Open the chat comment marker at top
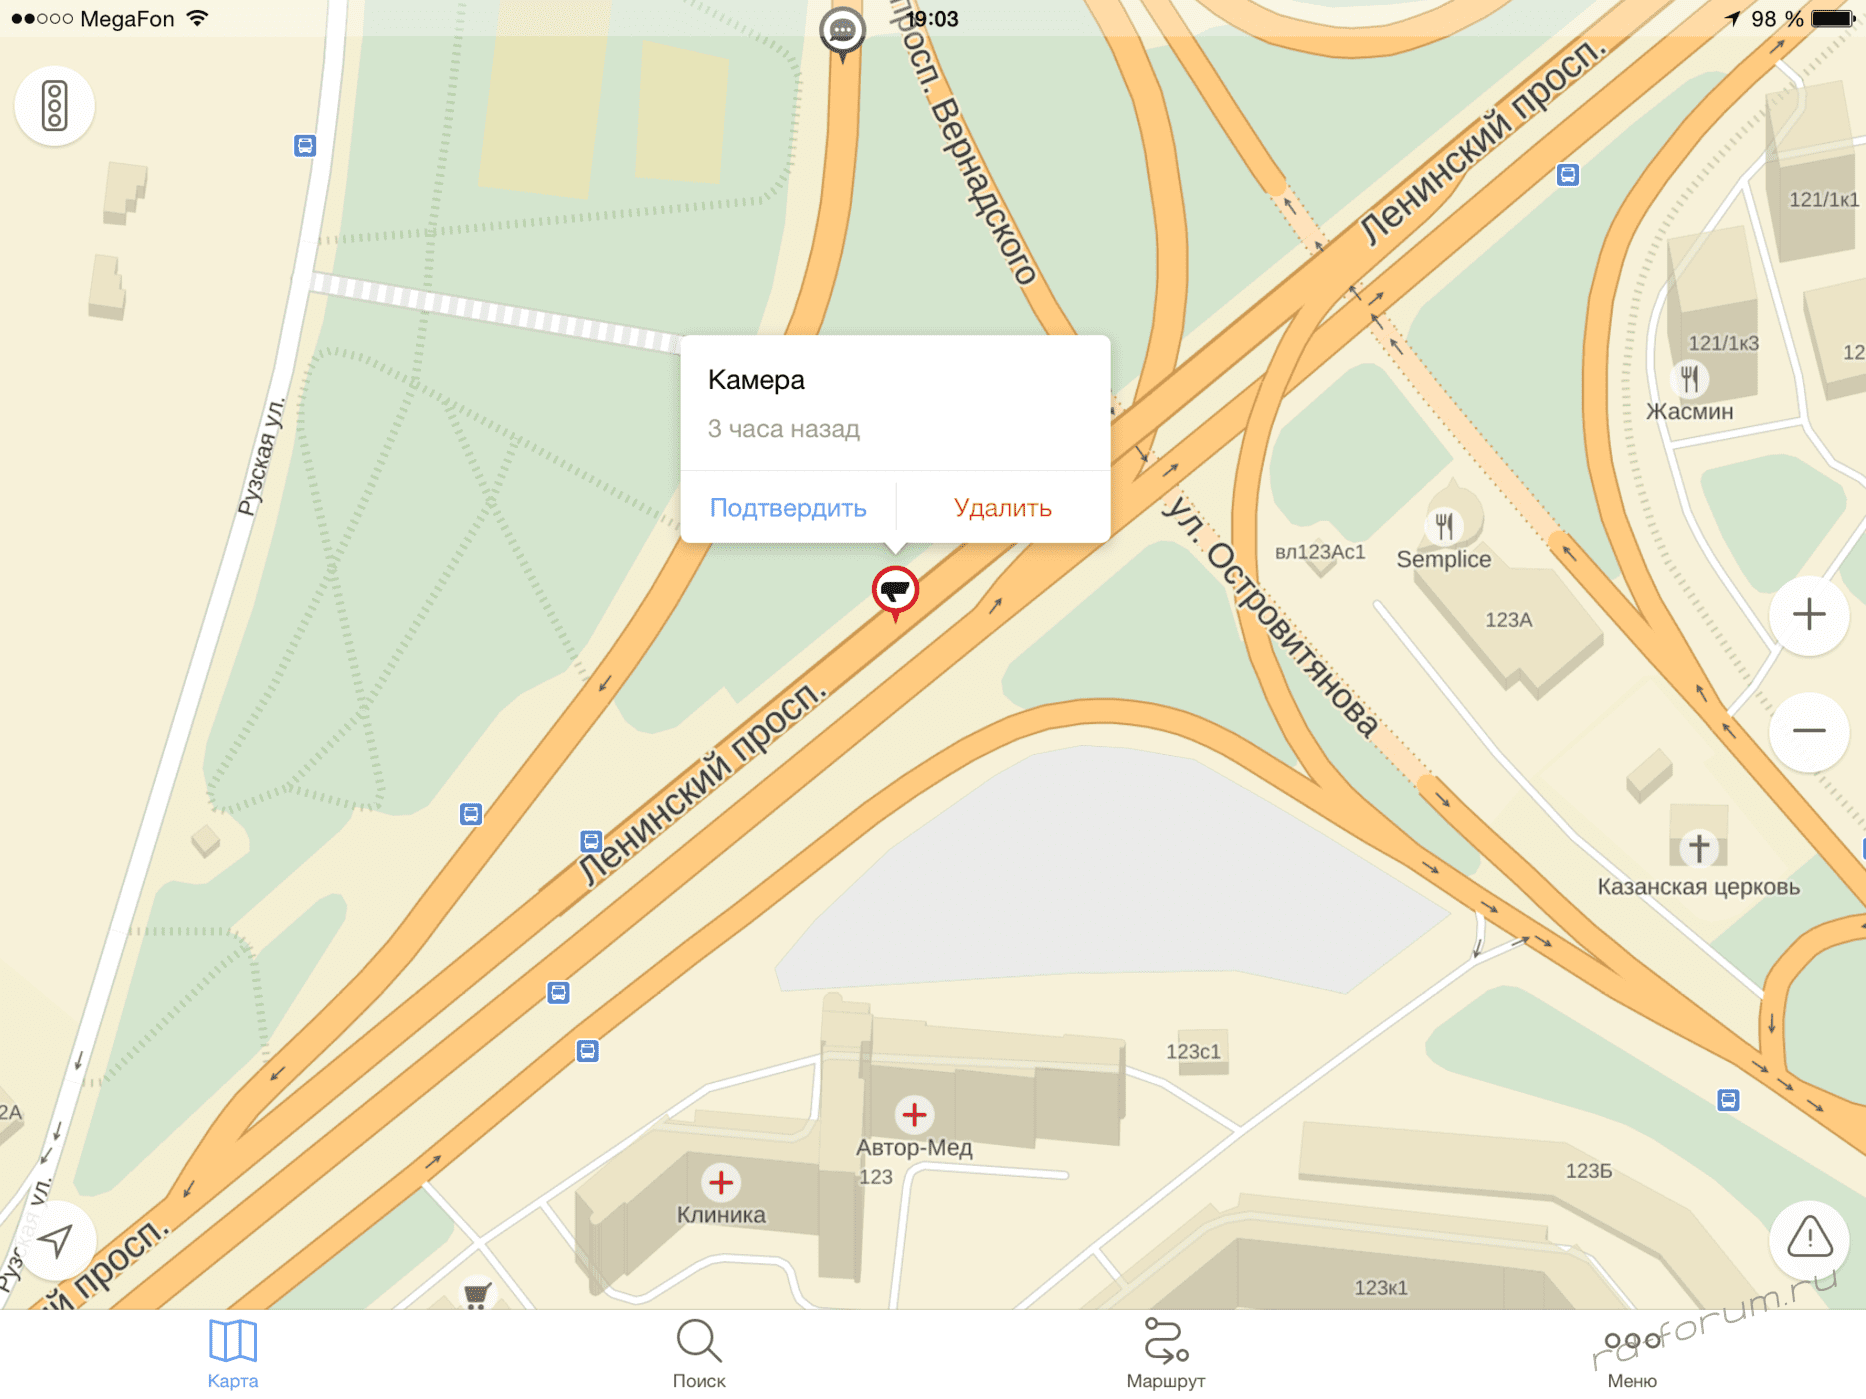The width and height of the screenshot is (1866, 1399). coord(842,33)
